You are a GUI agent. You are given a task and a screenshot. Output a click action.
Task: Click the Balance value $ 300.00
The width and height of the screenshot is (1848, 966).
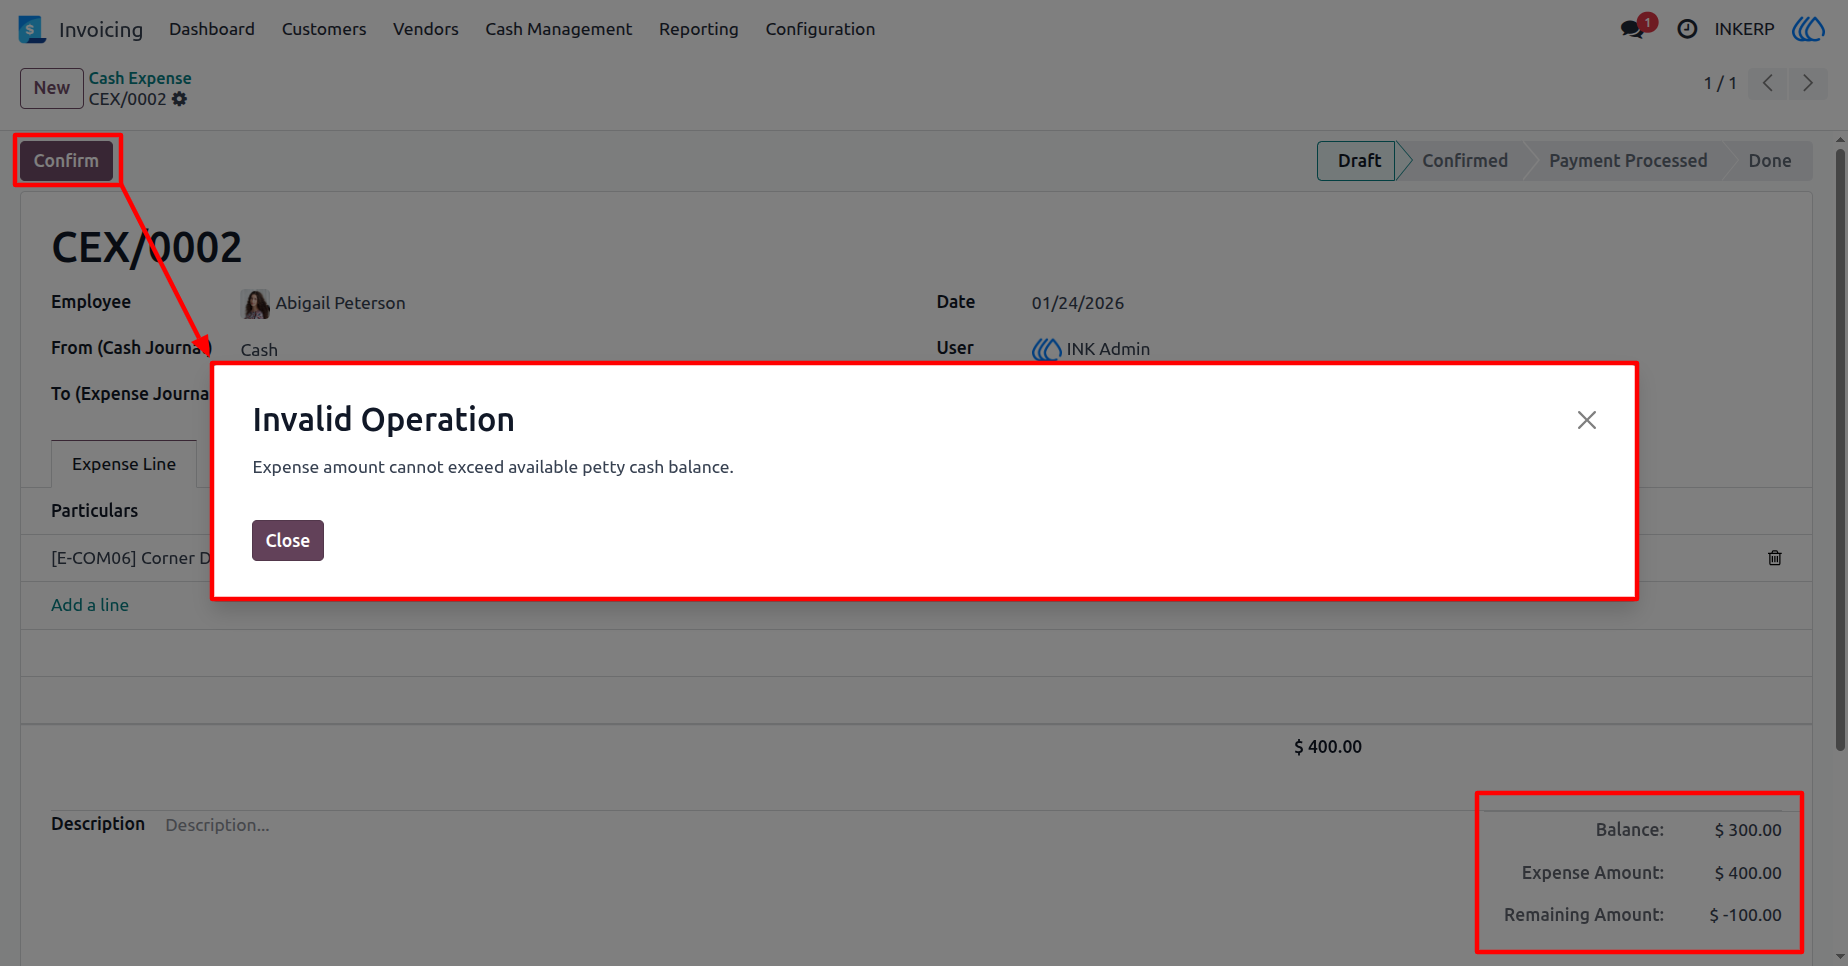click(1748, 830)
